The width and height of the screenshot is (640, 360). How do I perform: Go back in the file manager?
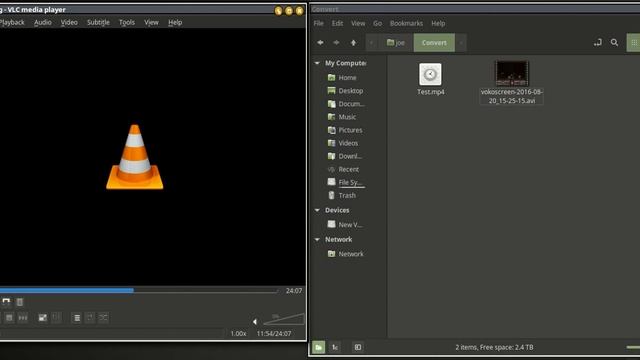(x=320, y=42)
